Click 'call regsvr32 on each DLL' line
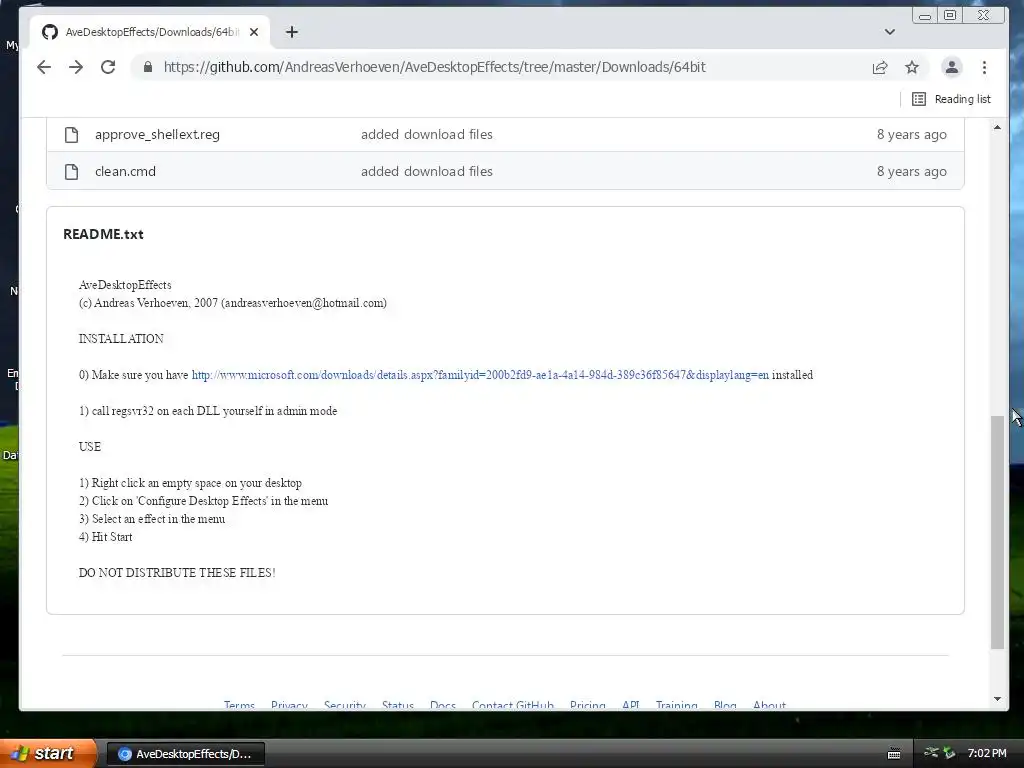The height and width of the screenshot is (768, 1024). 208,411
